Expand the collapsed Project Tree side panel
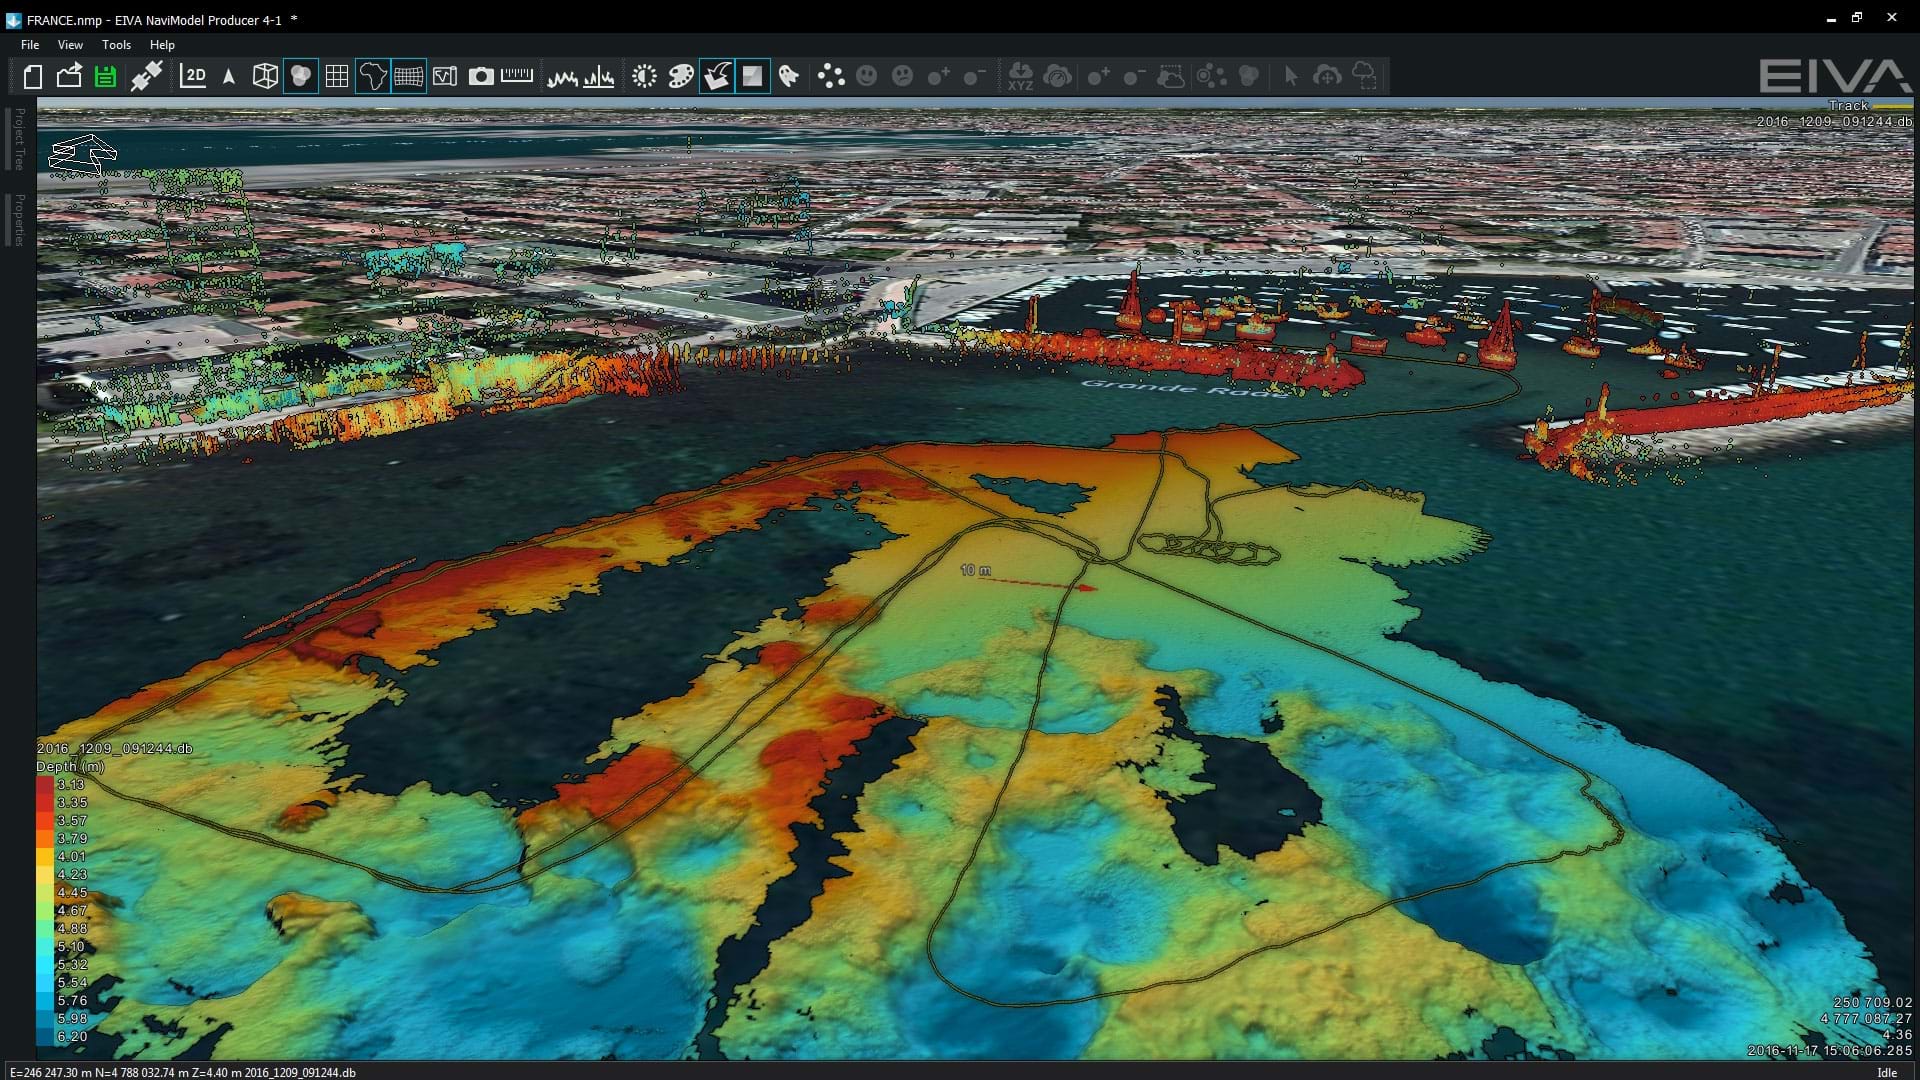This screenshot has height=1080, width=1920. click(x=19, y=139)
